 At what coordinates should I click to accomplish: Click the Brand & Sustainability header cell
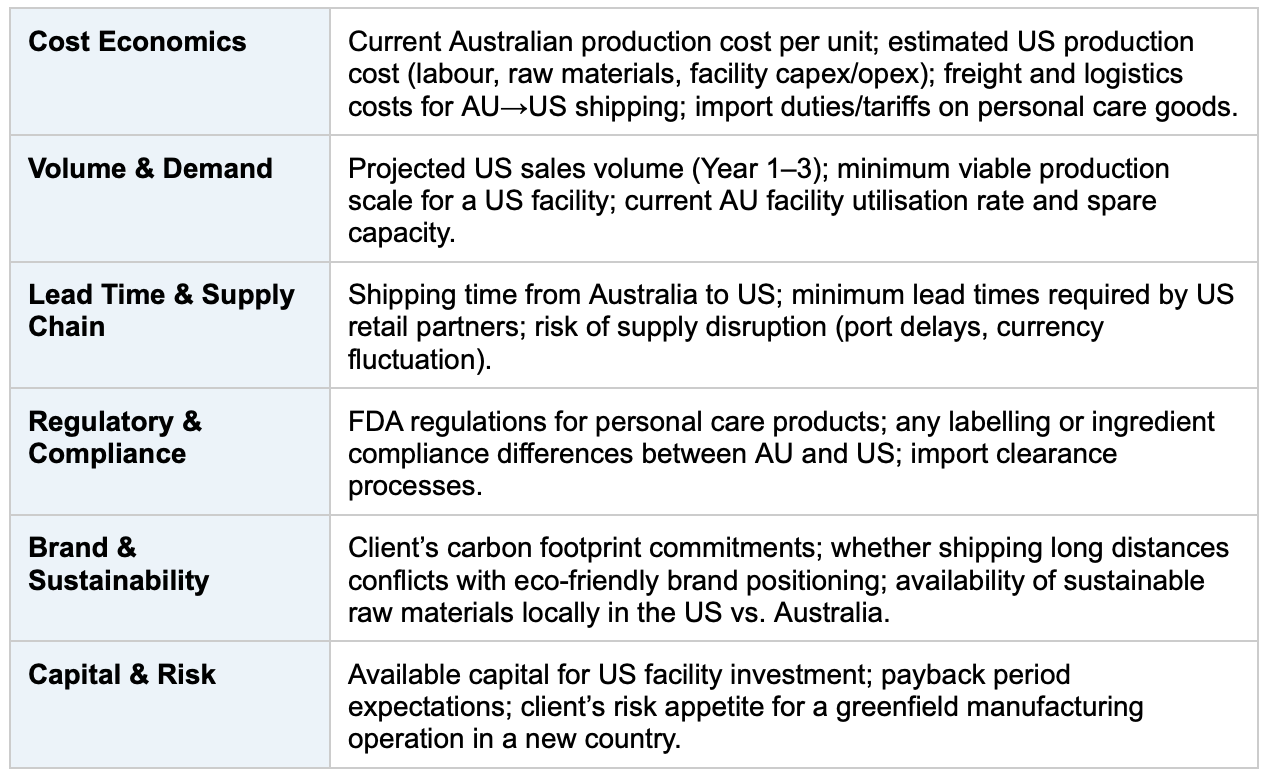click(169, 578)
